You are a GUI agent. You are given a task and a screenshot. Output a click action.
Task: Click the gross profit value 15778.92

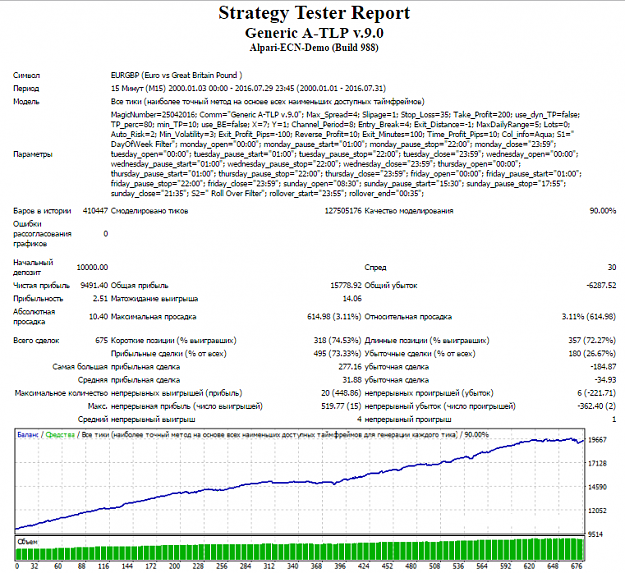pyautogui.click(x=346, y=285)
